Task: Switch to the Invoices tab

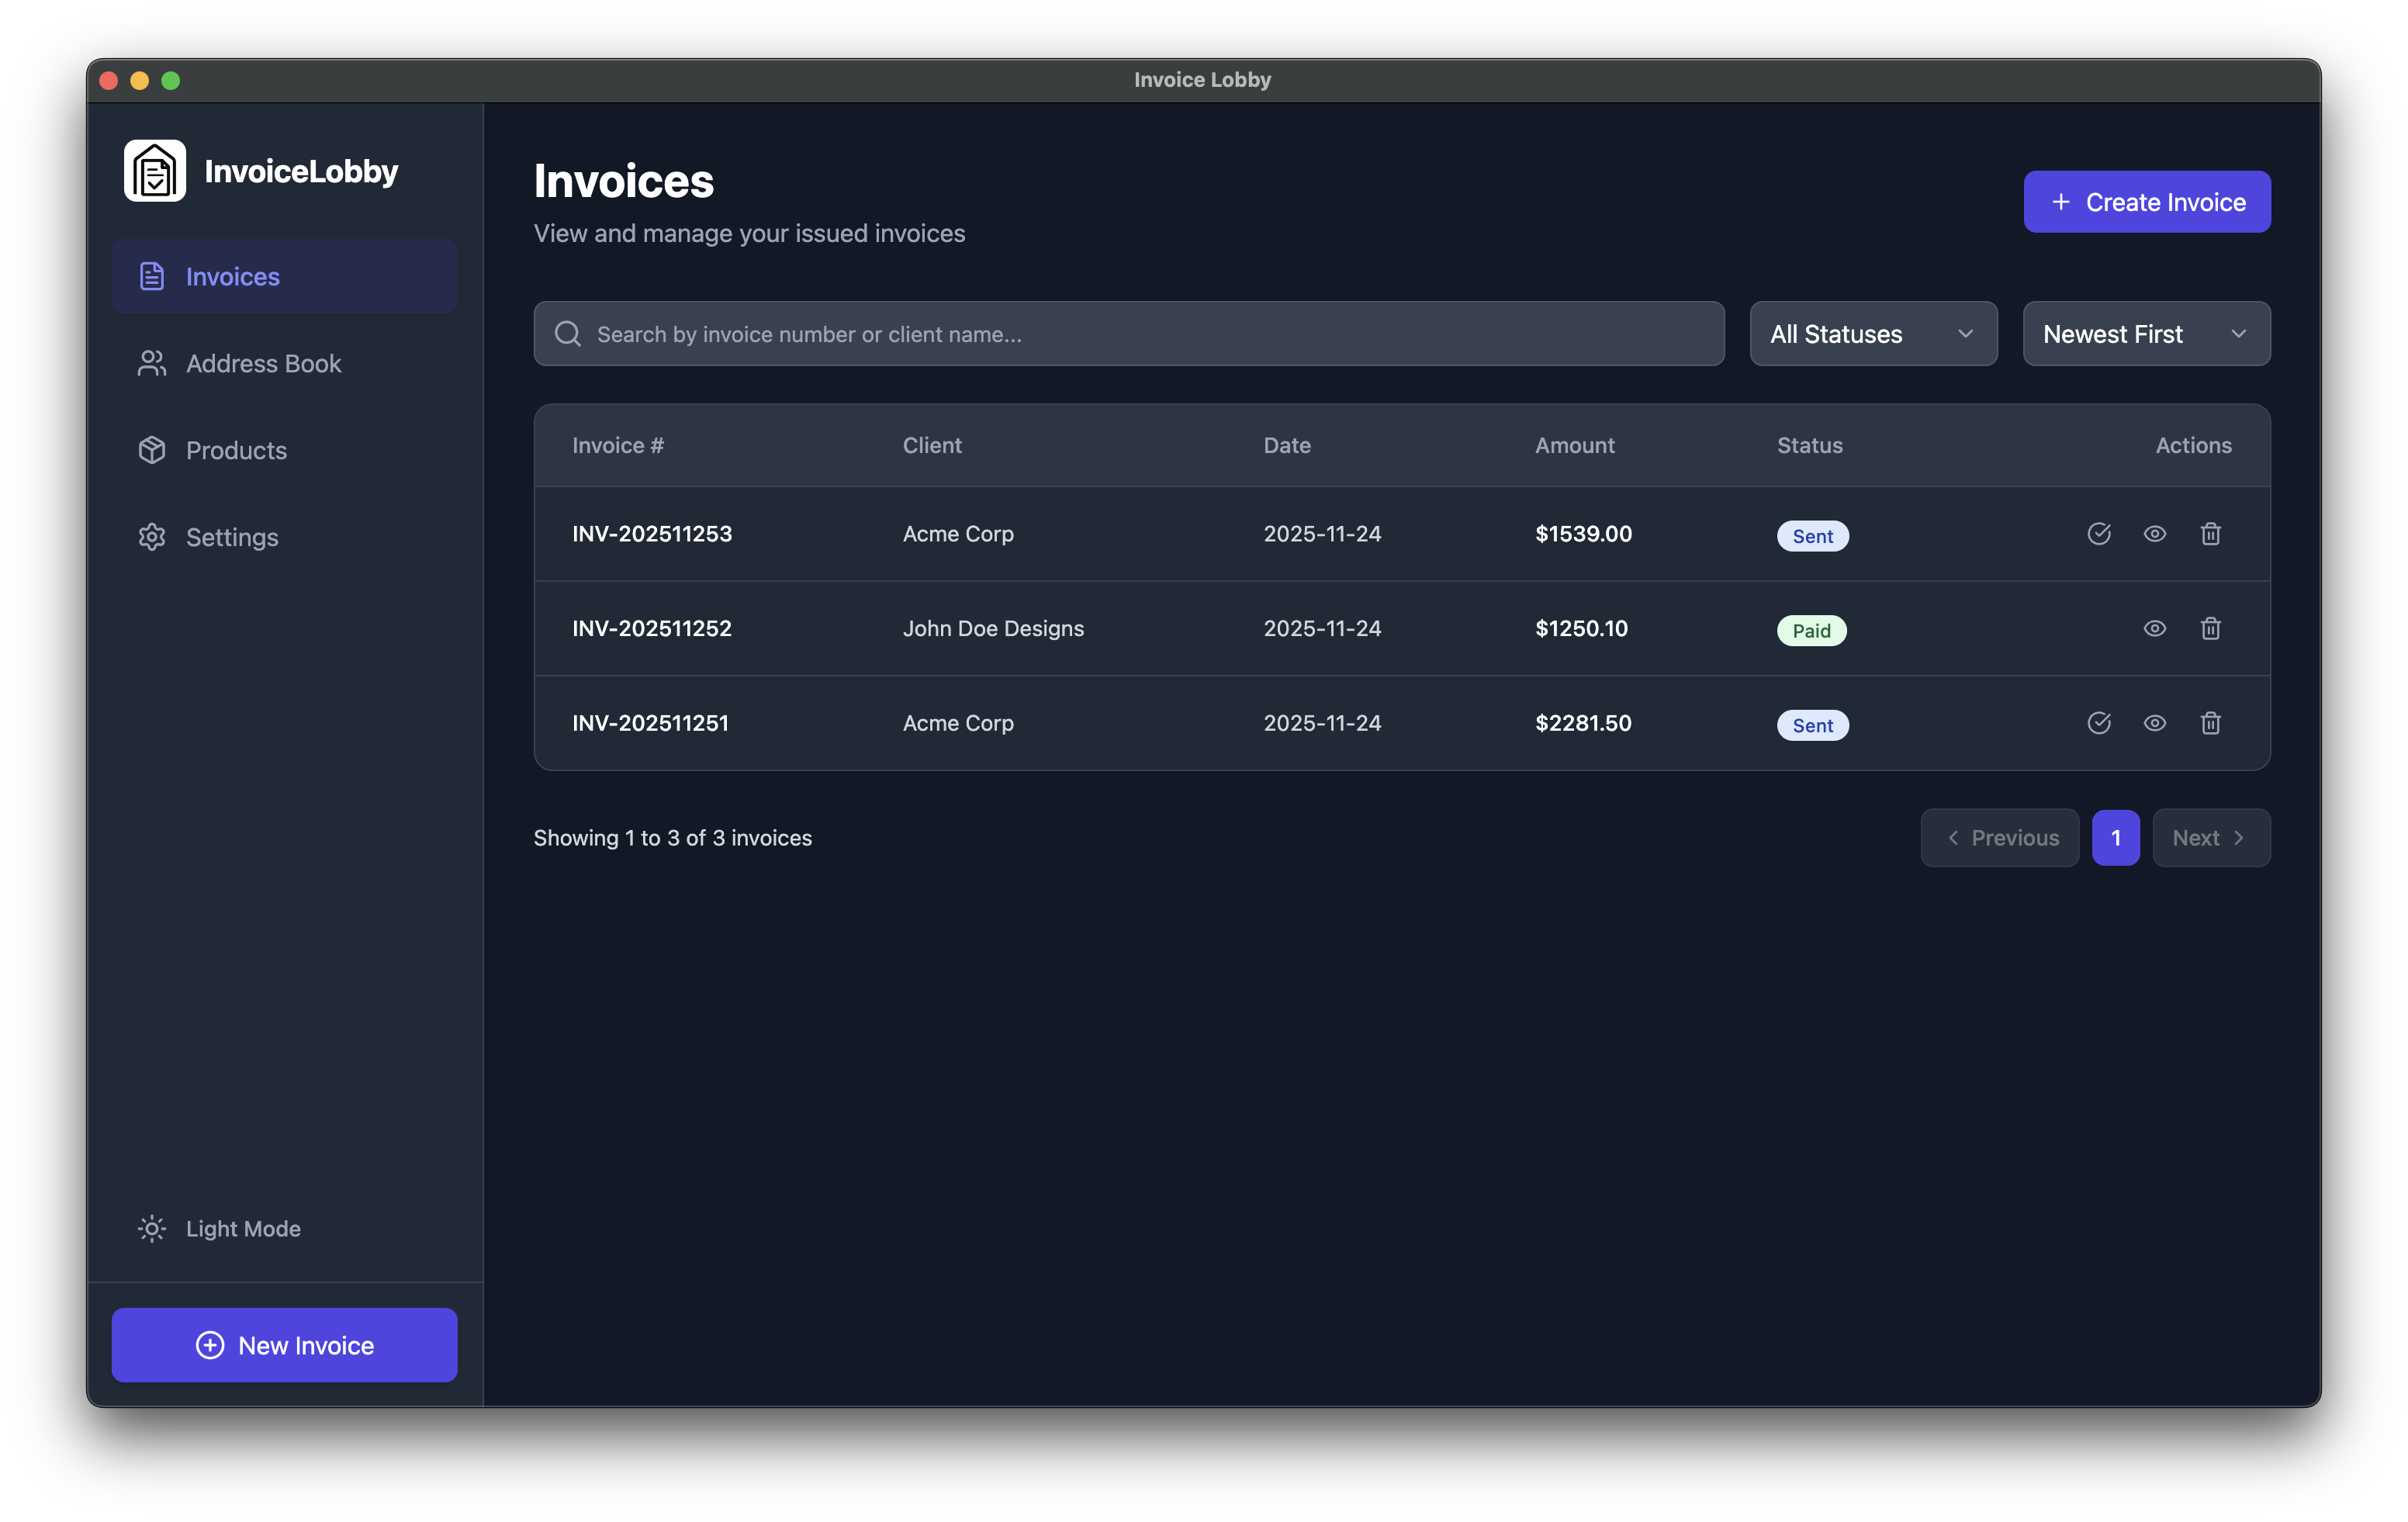Action: [x=232, y=276]
